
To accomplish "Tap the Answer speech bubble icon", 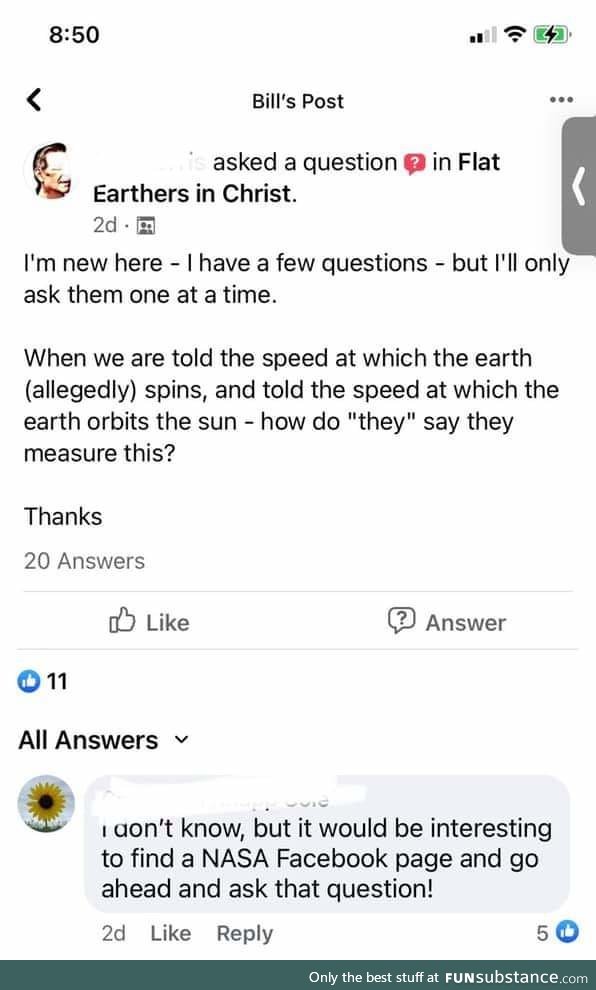I will coord(402,621).
